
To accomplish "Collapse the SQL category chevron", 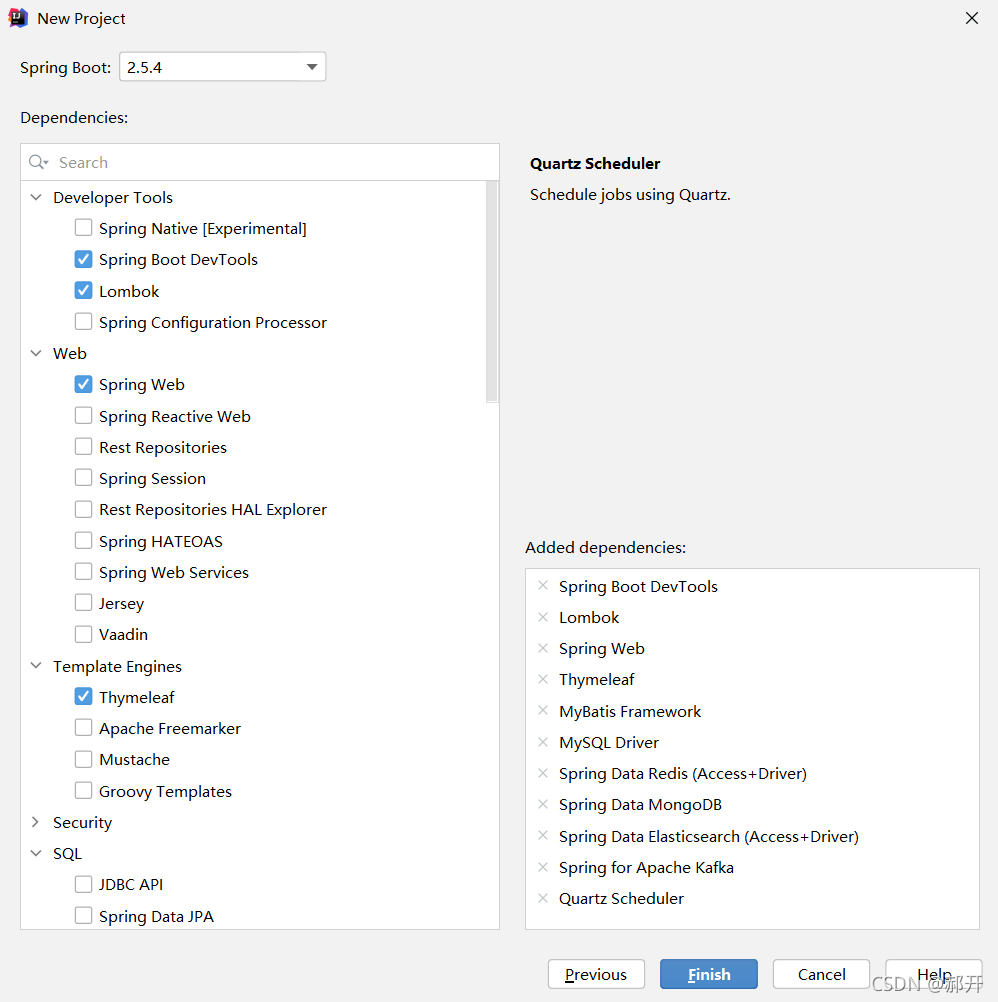I will pyautogui.click(x=36, y=853).
